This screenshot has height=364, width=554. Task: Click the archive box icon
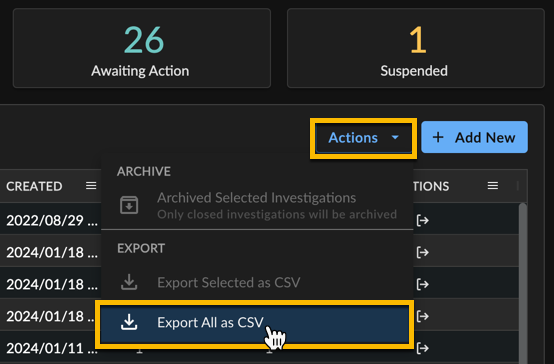pos(129,205)
